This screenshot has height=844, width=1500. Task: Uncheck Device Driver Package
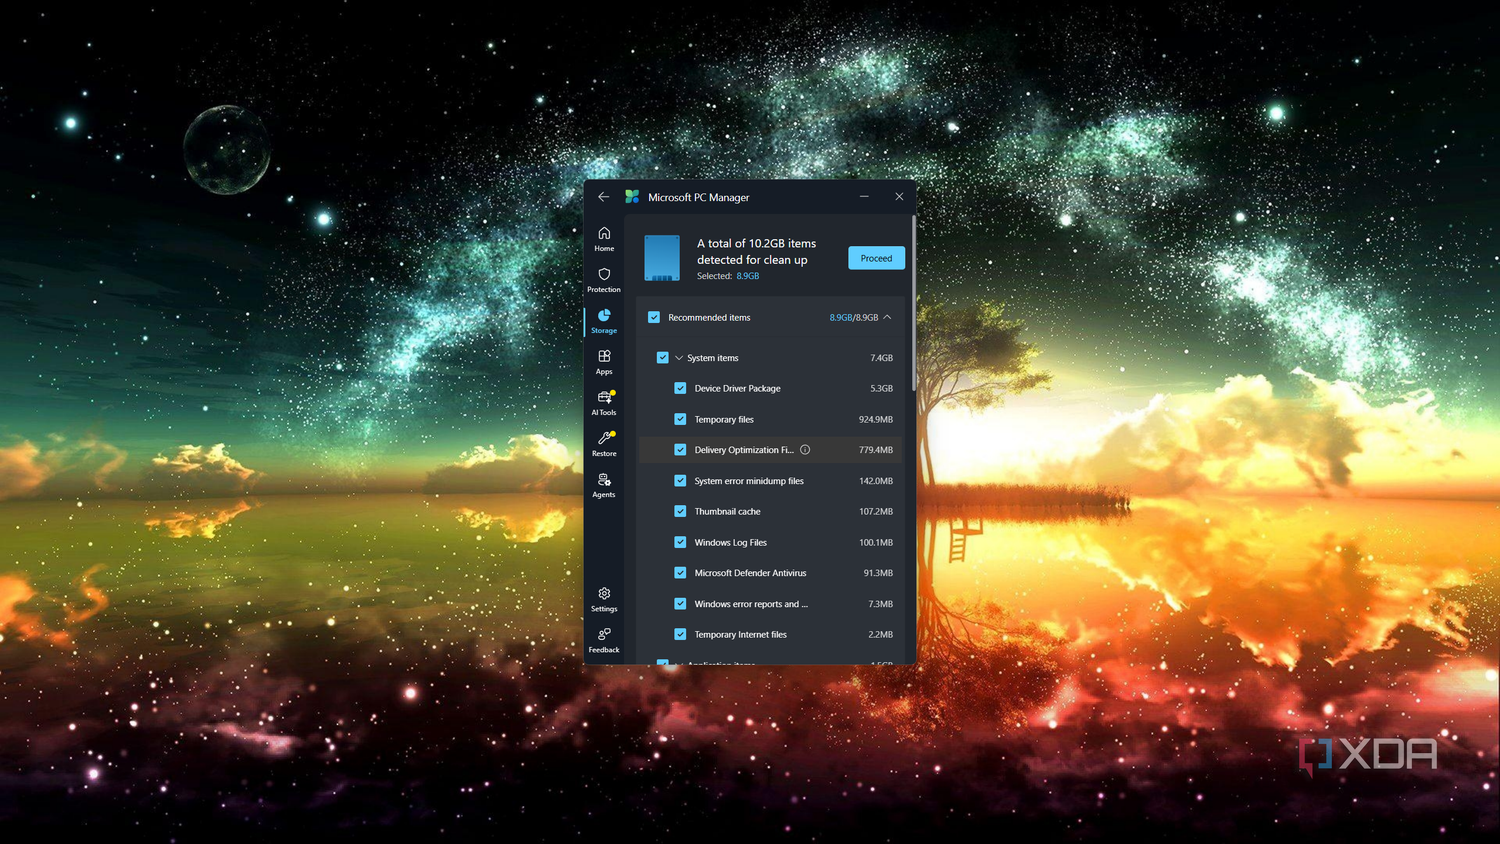coord(680,388)
